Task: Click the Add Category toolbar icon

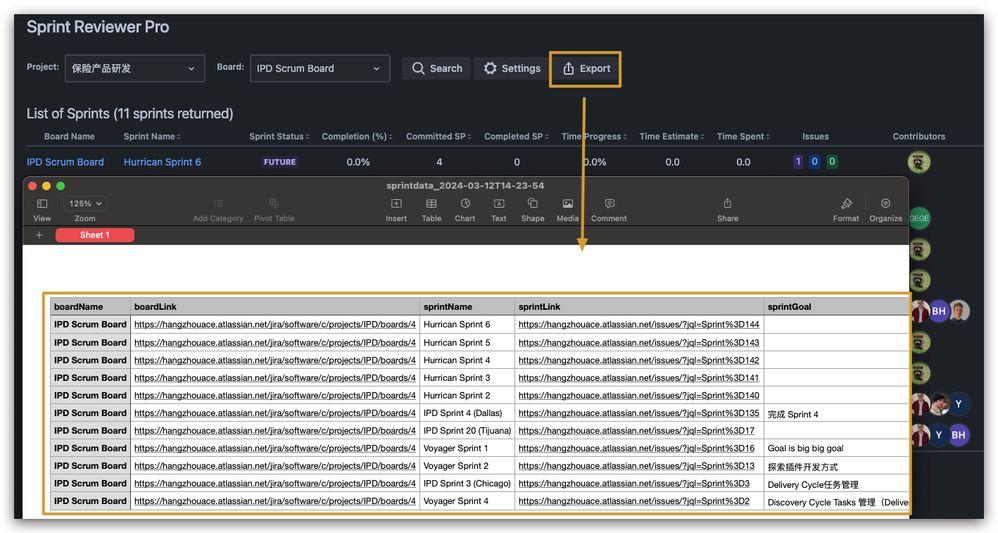Action: (218, 204)
